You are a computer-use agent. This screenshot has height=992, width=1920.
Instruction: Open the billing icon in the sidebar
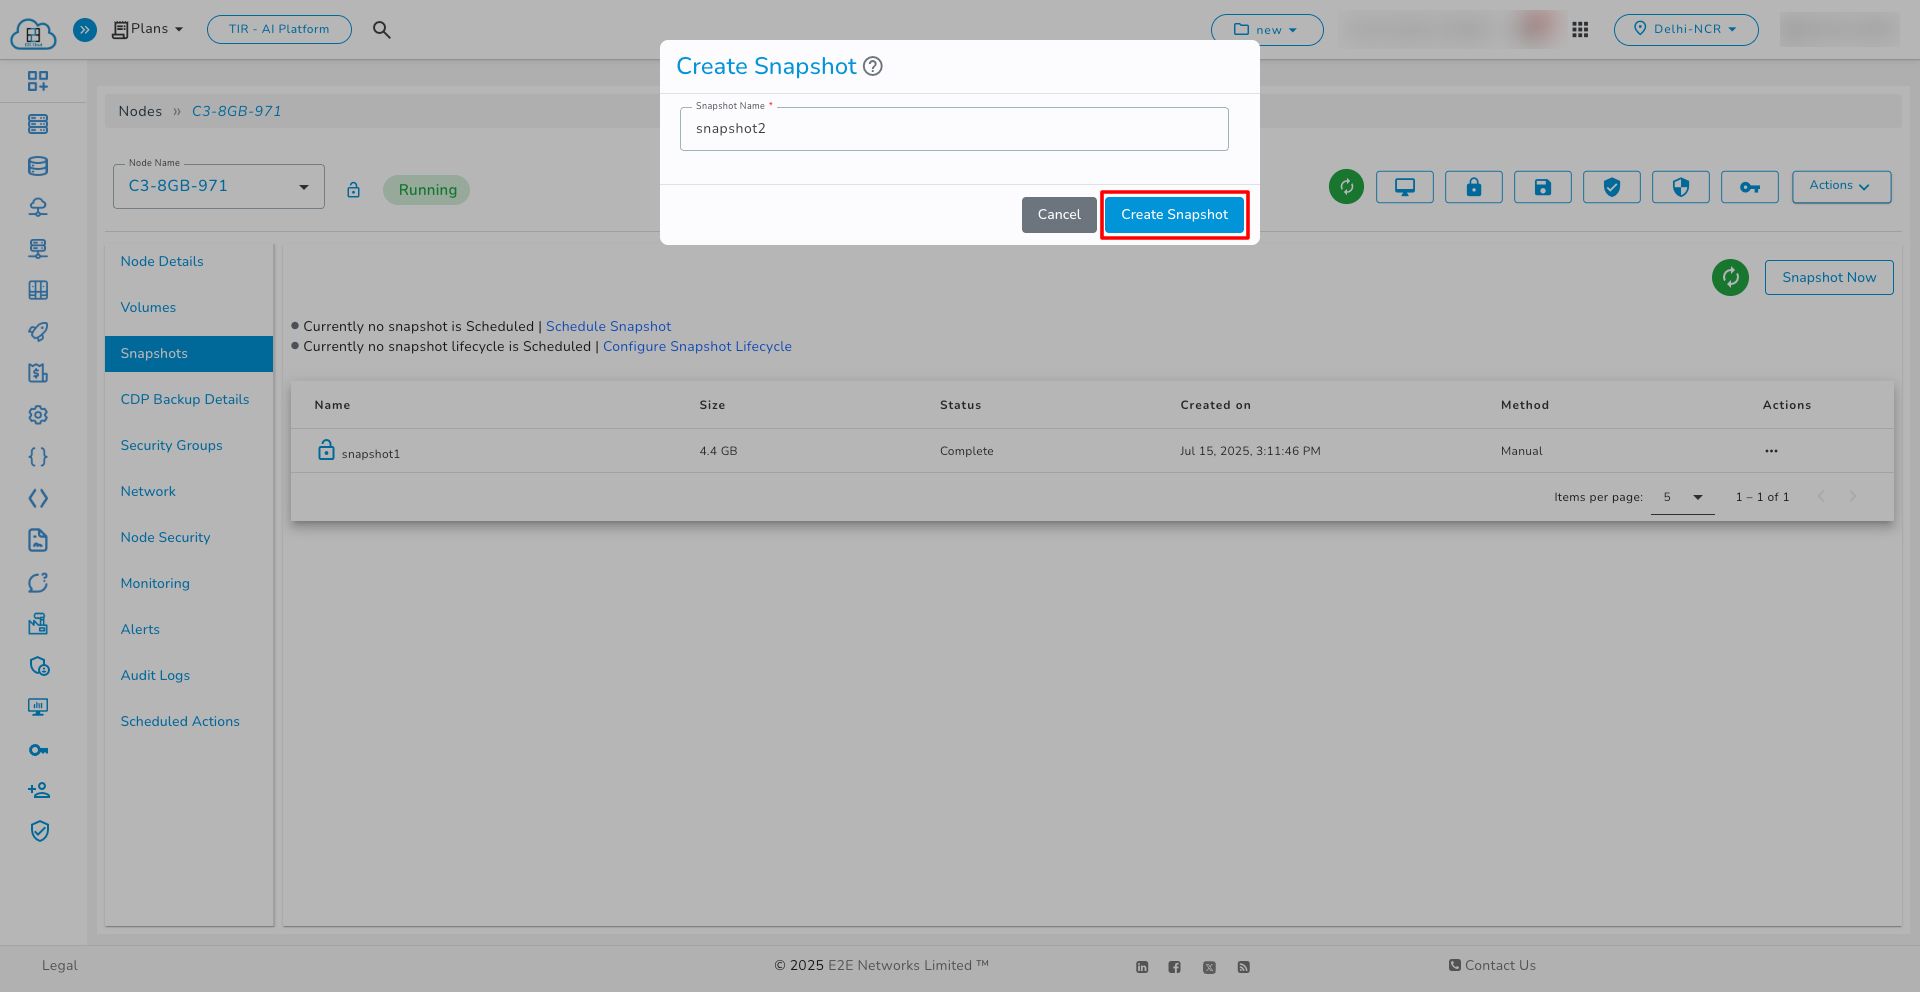click(38, 372)
